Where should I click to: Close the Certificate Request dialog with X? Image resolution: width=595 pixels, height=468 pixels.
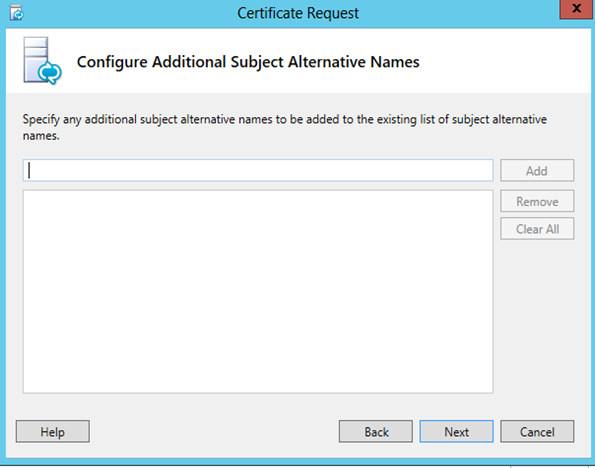(x=576, y=8)
